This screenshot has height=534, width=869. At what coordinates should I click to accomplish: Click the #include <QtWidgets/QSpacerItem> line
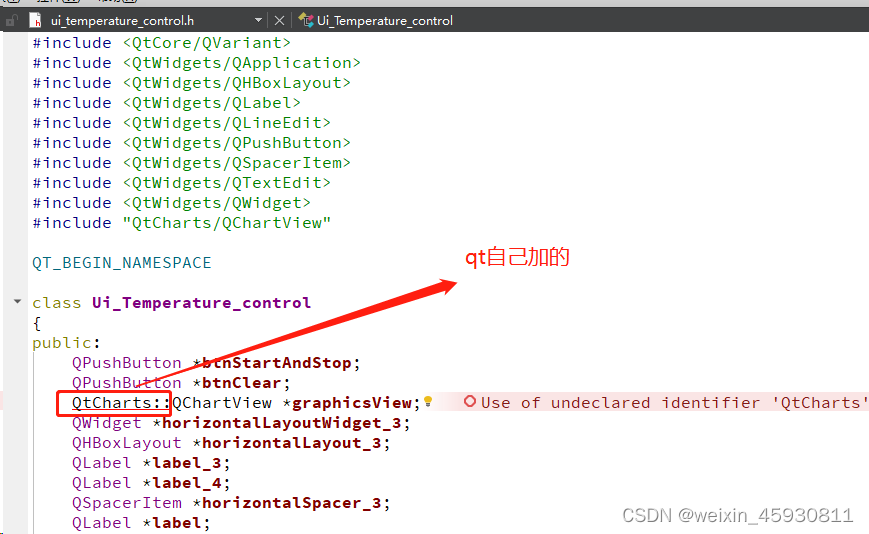pos(191,162)
